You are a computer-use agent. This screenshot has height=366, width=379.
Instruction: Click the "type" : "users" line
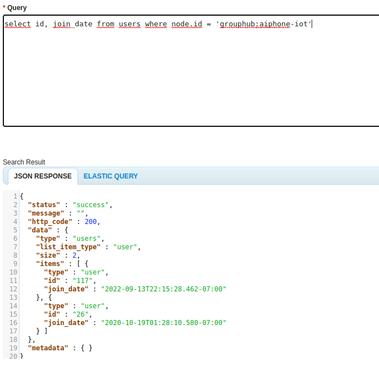coord(70,238)
